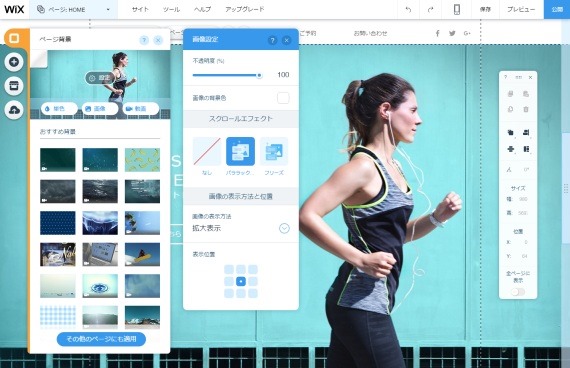The image size is (570, 368).
Task: Choose the 画像 image background button
Action: point(100,109)
